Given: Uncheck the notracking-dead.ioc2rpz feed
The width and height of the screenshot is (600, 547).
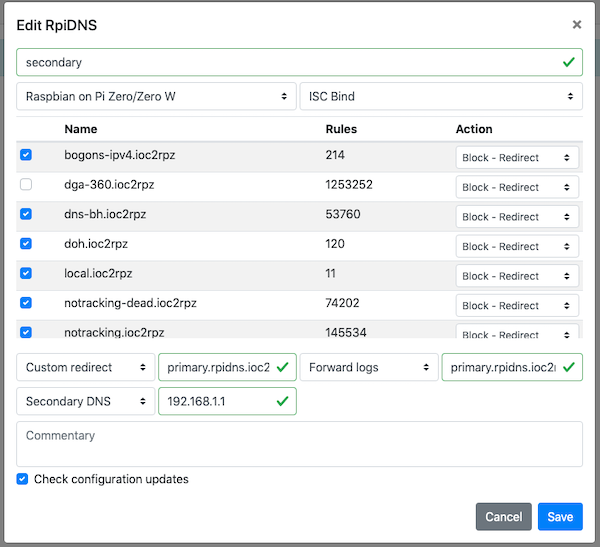Looking at the screenshot, I should (x=26, y=303).
